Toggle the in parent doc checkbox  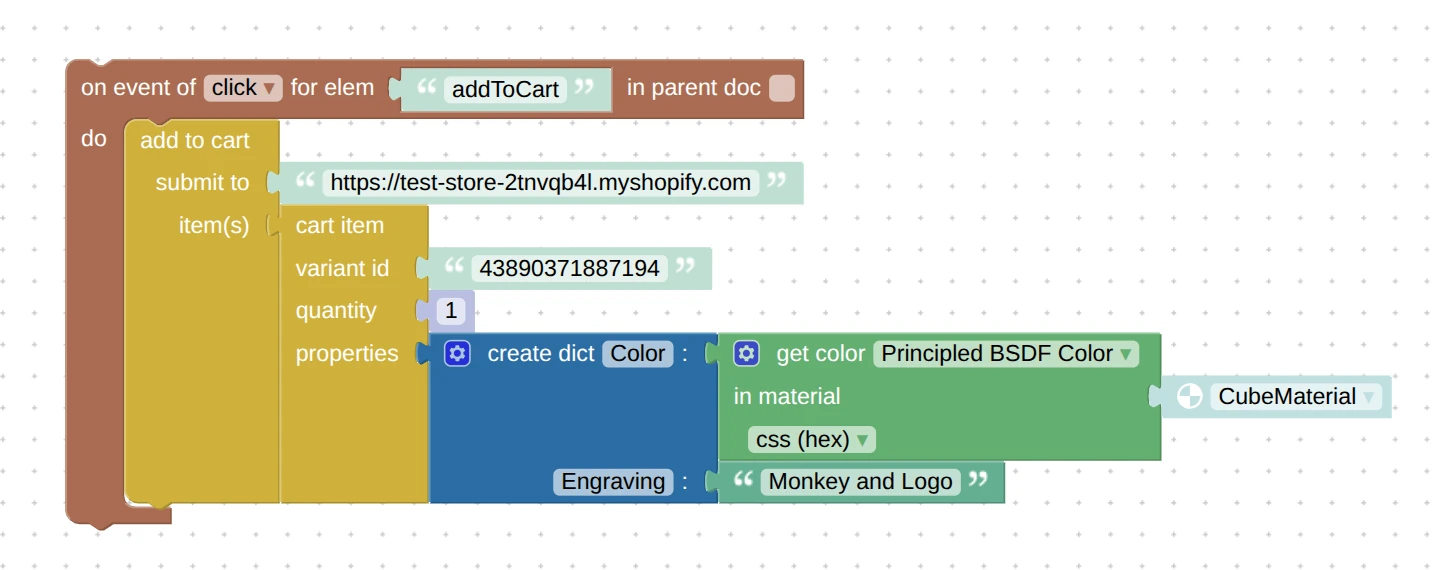tap(782, 88)
